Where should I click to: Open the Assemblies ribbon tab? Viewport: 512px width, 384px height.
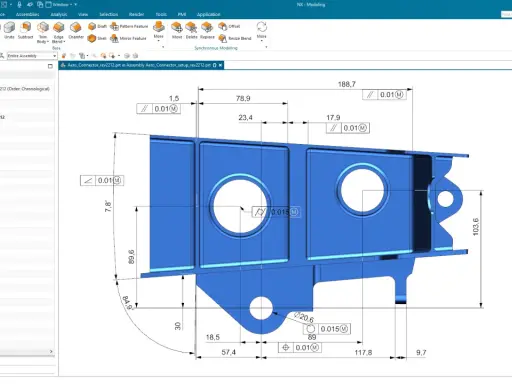point(27,14)
